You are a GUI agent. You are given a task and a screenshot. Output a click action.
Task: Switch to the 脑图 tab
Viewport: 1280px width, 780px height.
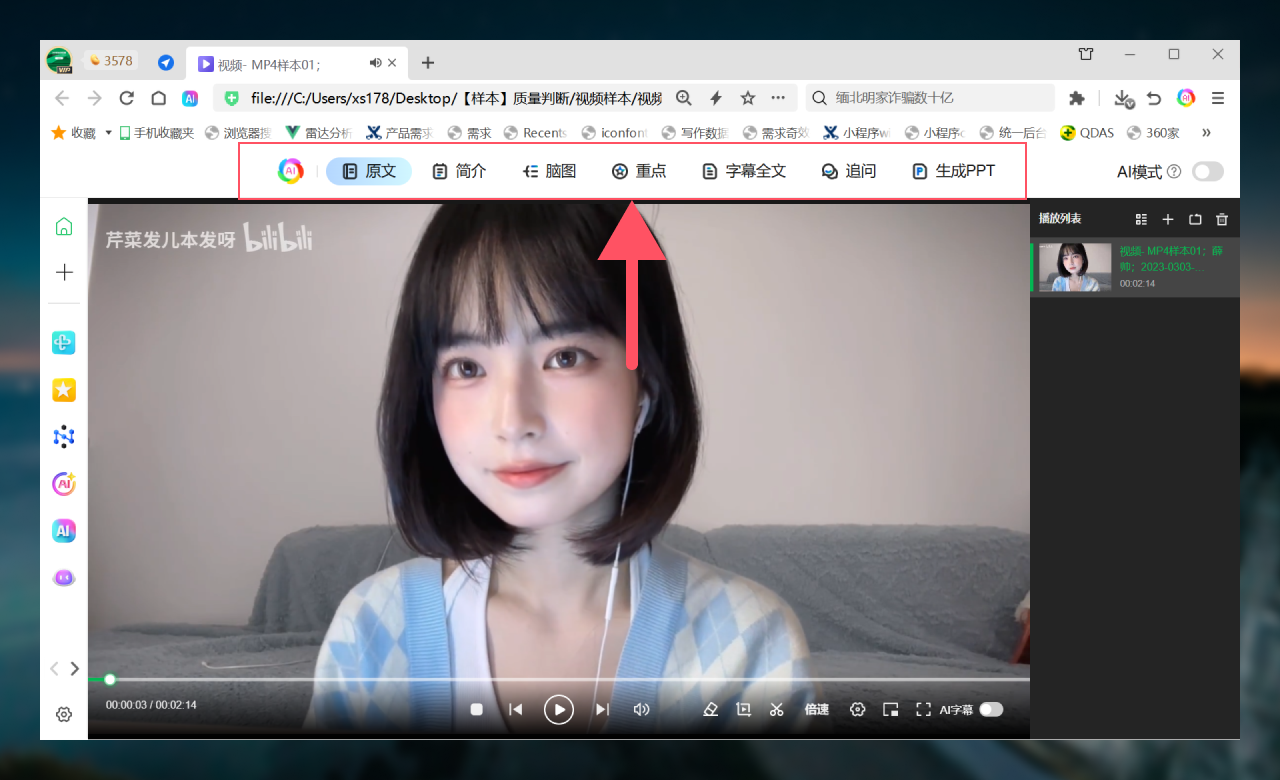coord(550,171)
